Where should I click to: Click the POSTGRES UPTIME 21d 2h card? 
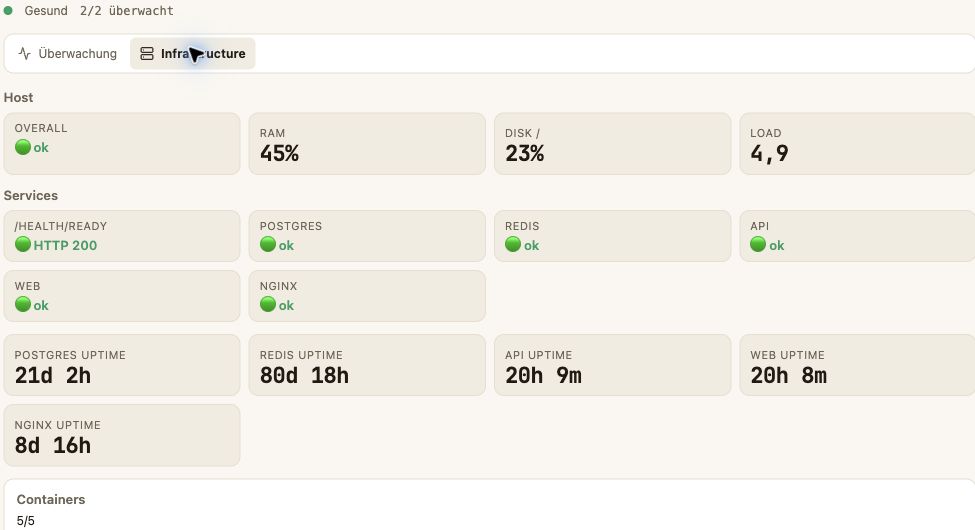122,365
